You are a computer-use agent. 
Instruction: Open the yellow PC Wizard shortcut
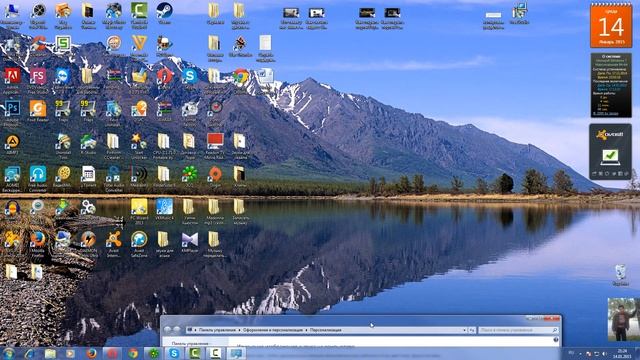[139, 211]
